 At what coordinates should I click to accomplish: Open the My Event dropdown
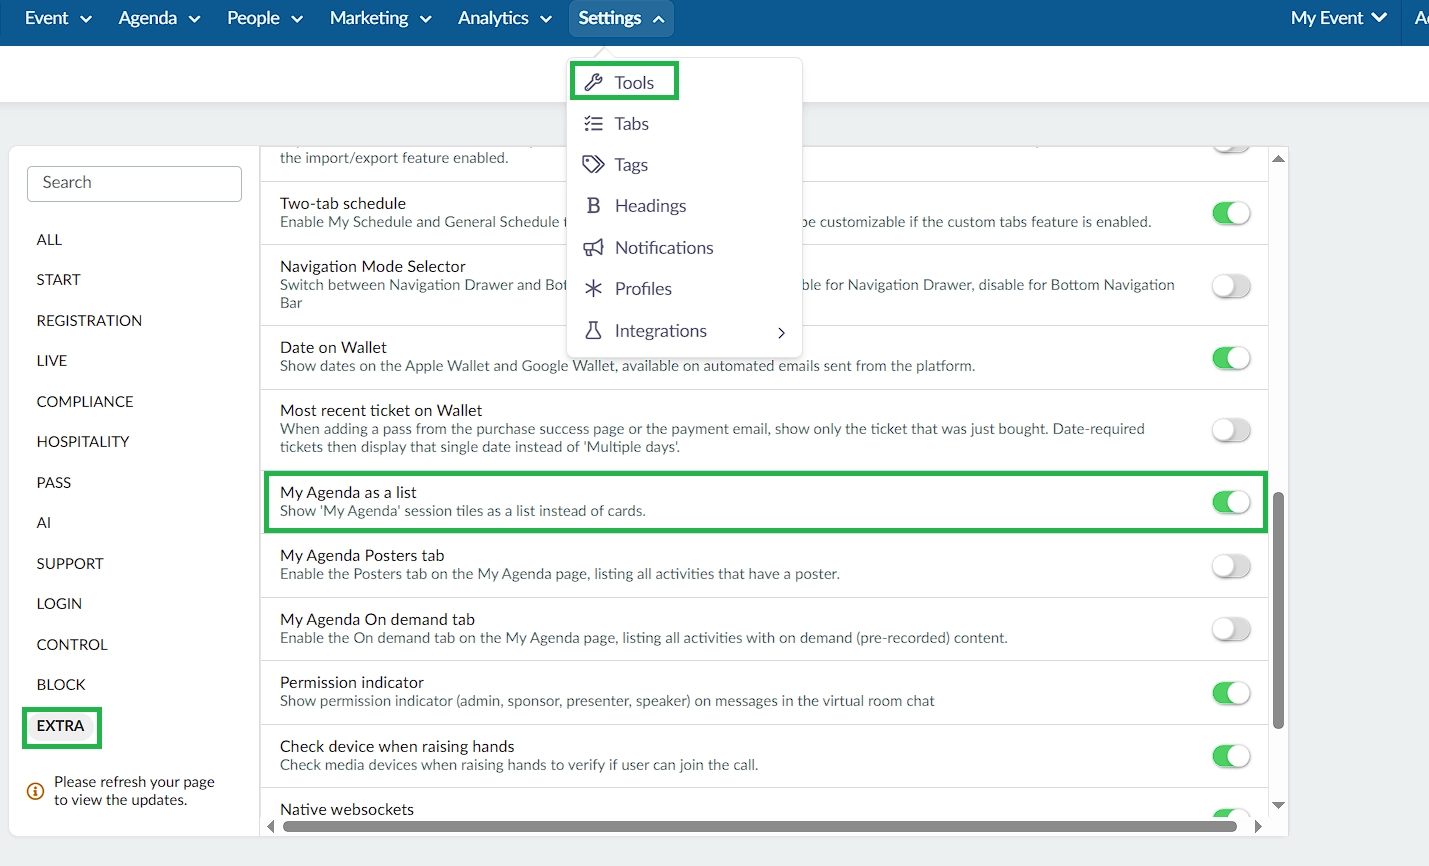click(x=1338, y=18)
